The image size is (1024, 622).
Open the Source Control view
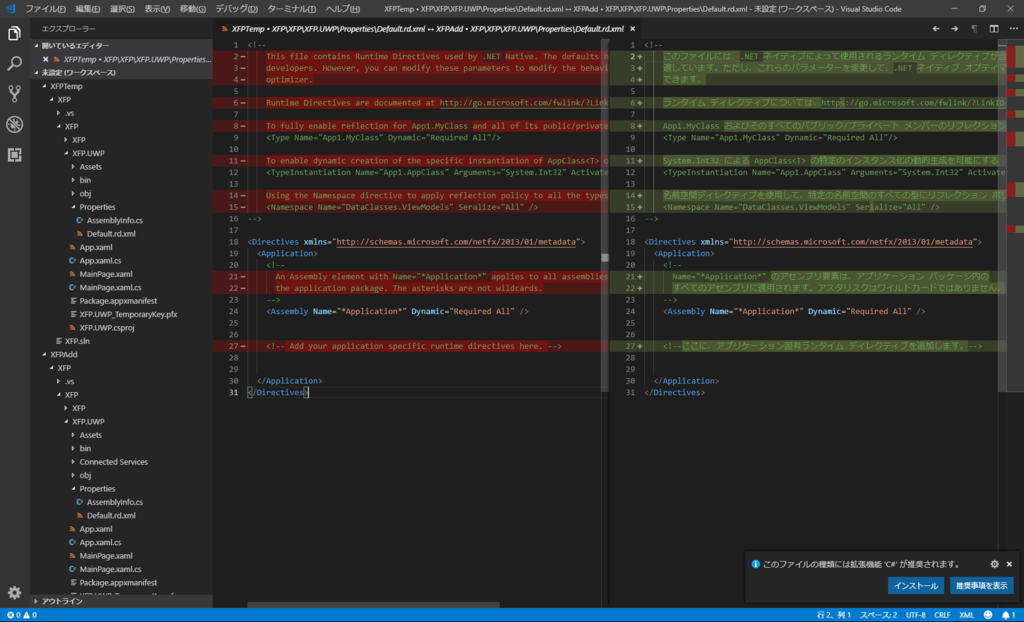click(x=14, y=93)
